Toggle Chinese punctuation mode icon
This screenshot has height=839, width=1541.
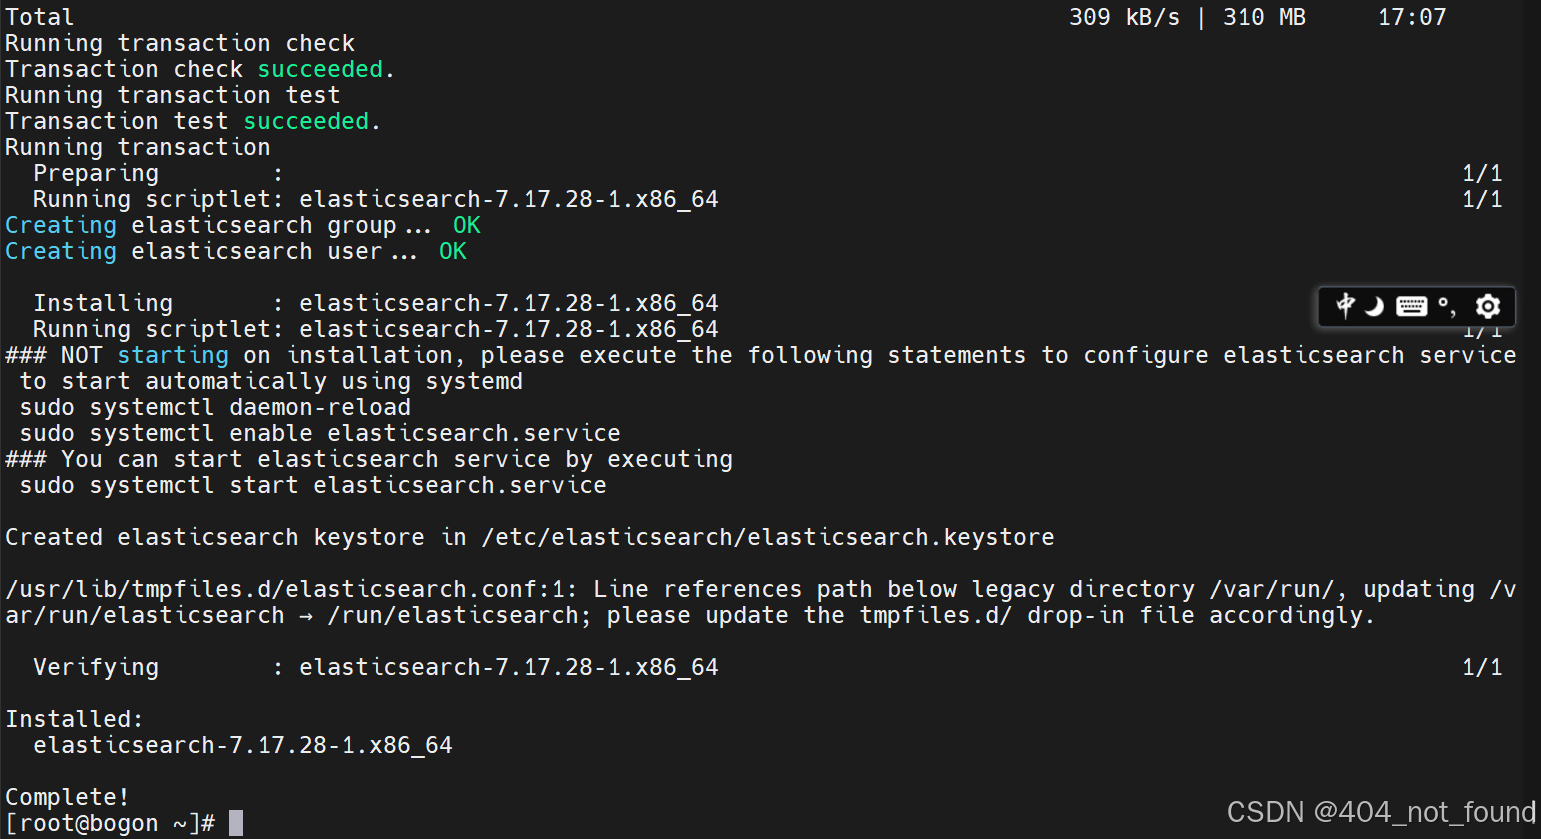(1447, 306)
